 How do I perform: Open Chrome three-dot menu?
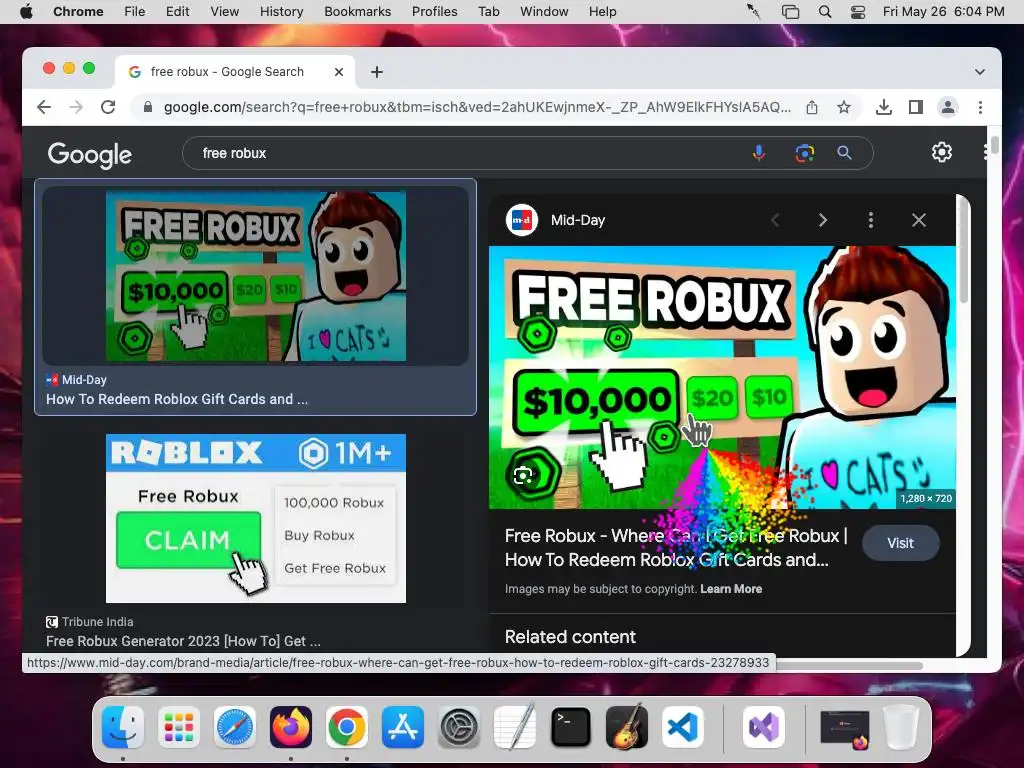[980, 107]
